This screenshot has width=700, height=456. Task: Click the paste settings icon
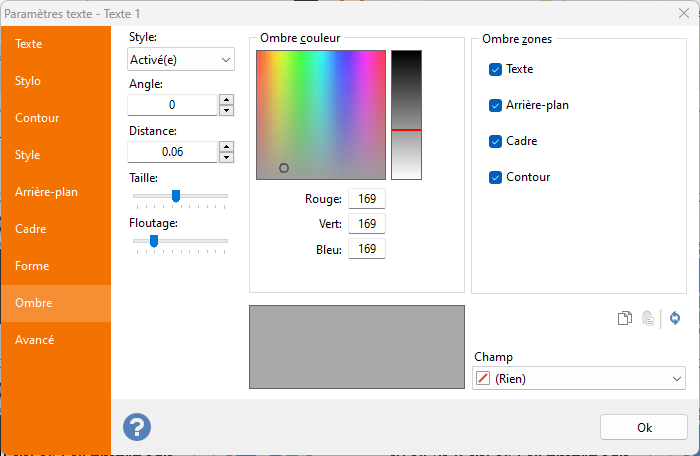(648, 318)
